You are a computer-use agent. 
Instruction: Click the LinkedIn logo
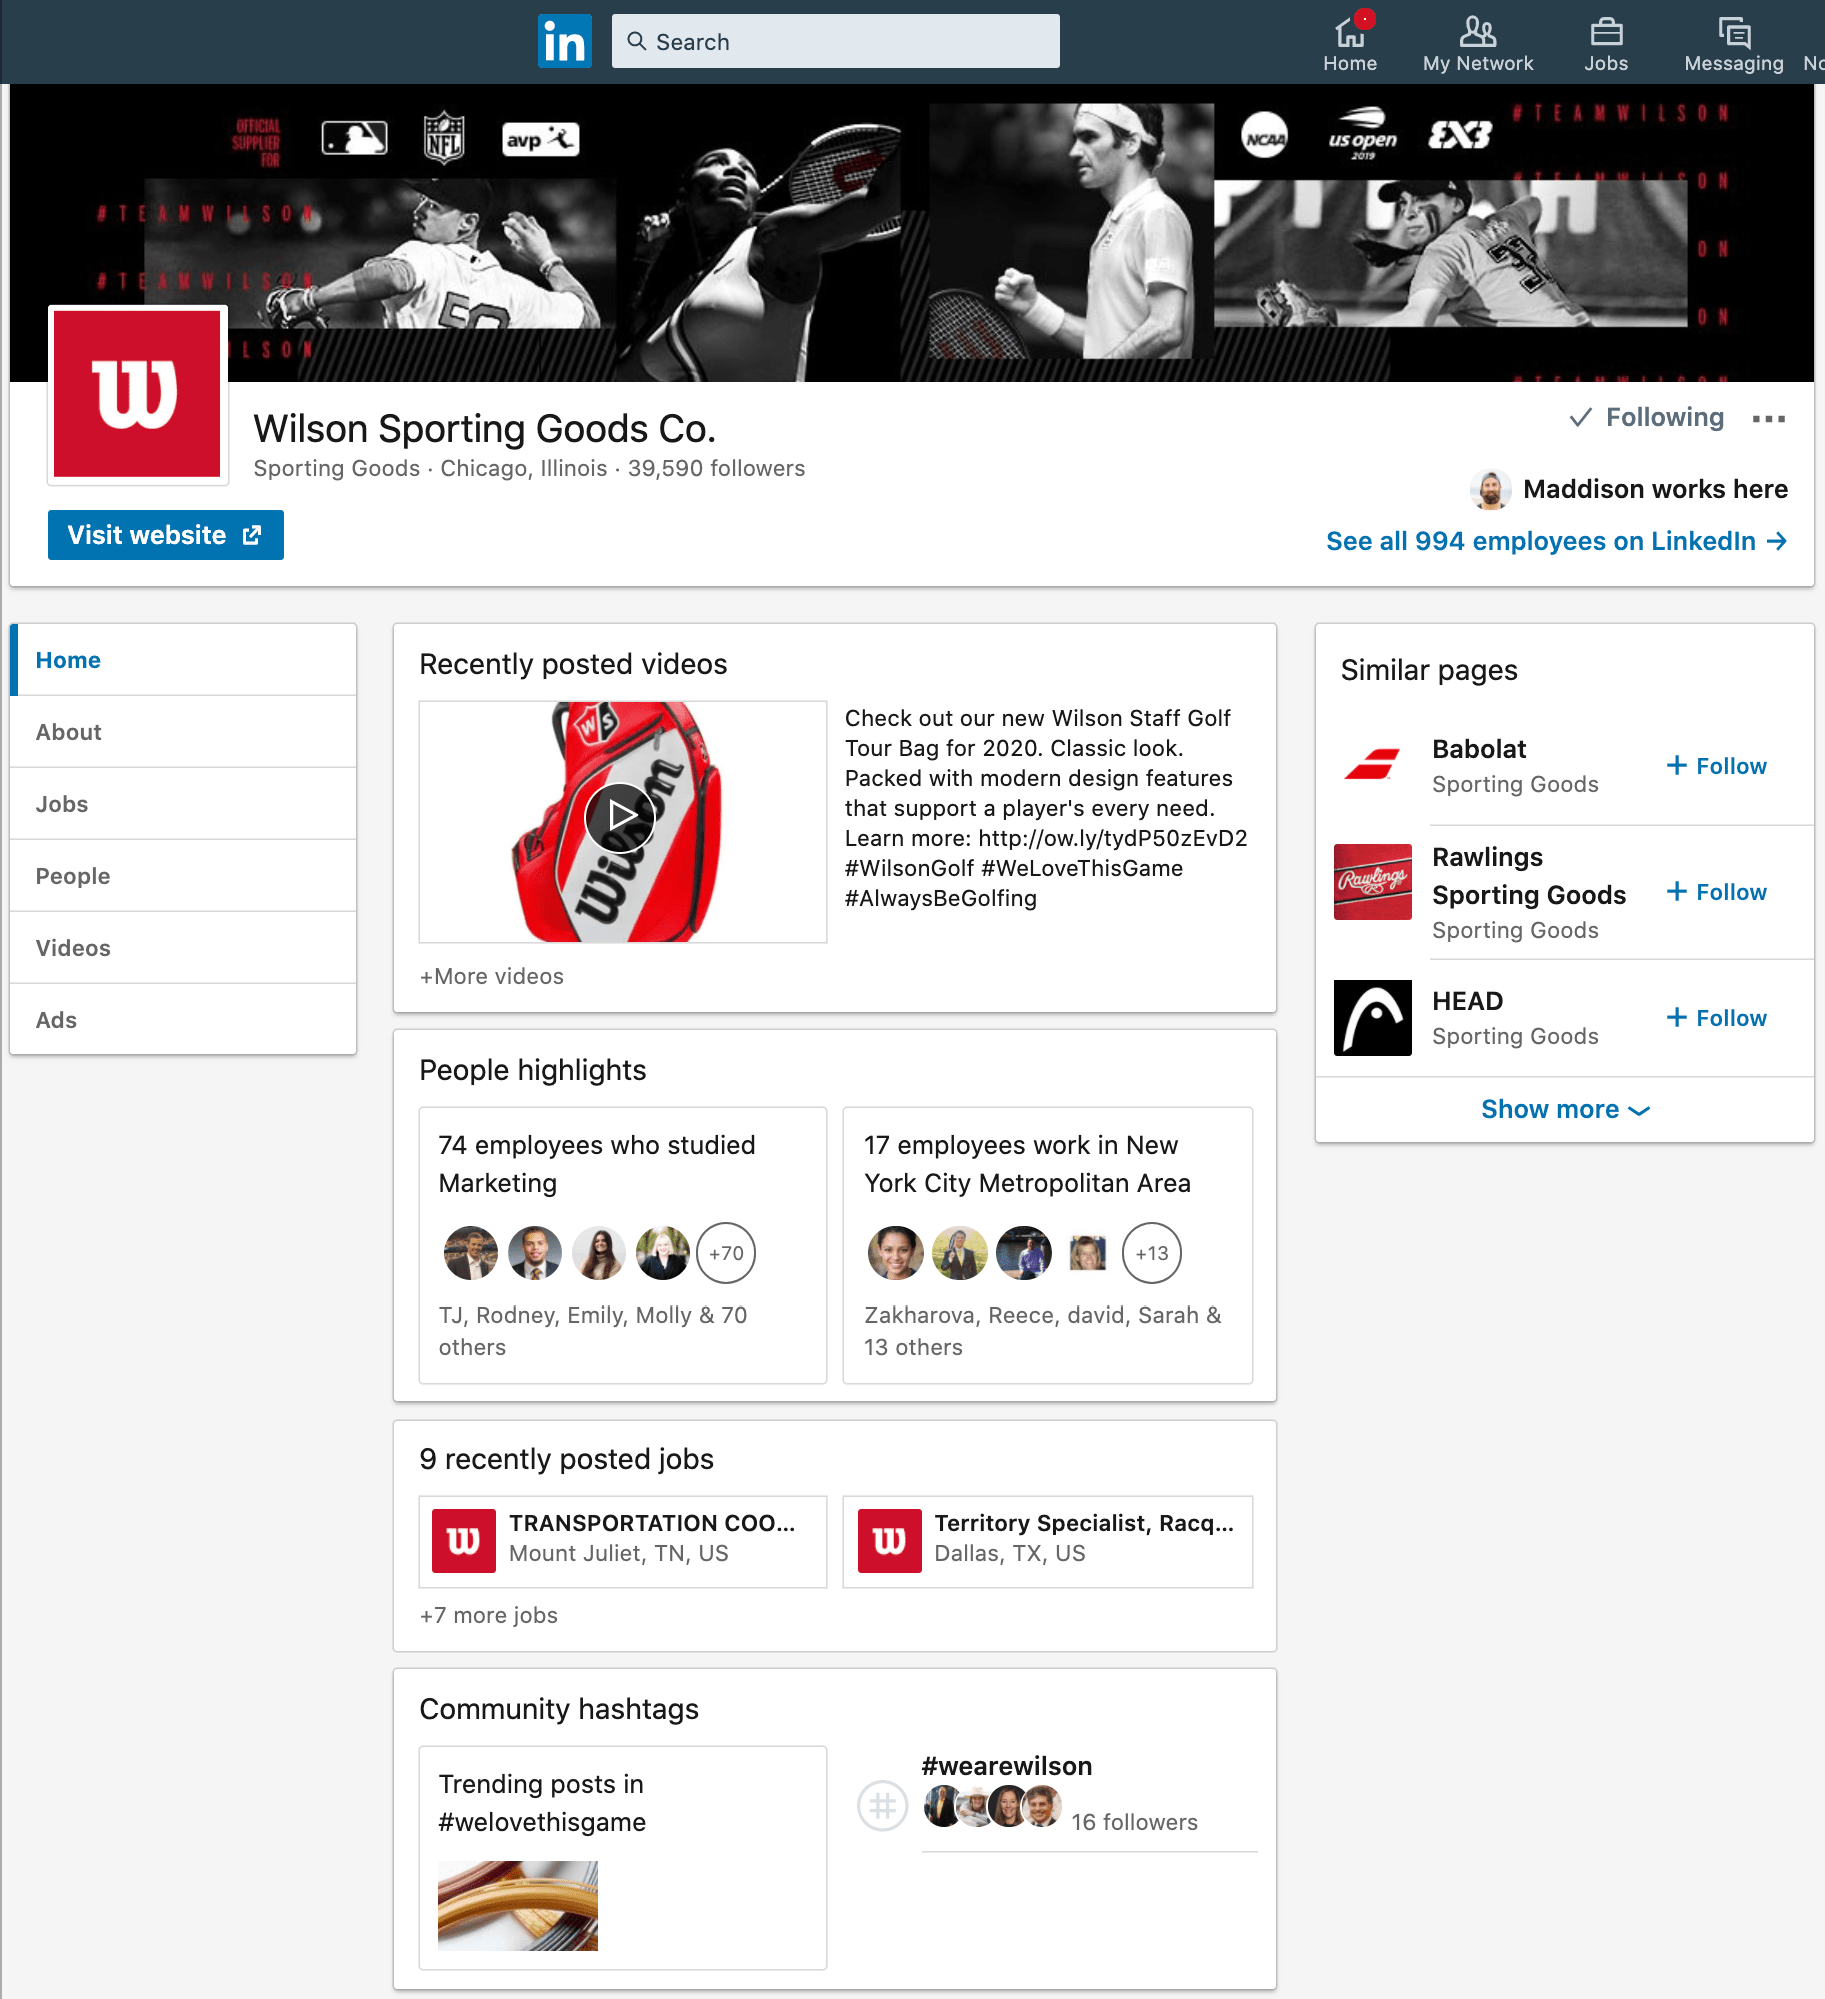[564, 41]
